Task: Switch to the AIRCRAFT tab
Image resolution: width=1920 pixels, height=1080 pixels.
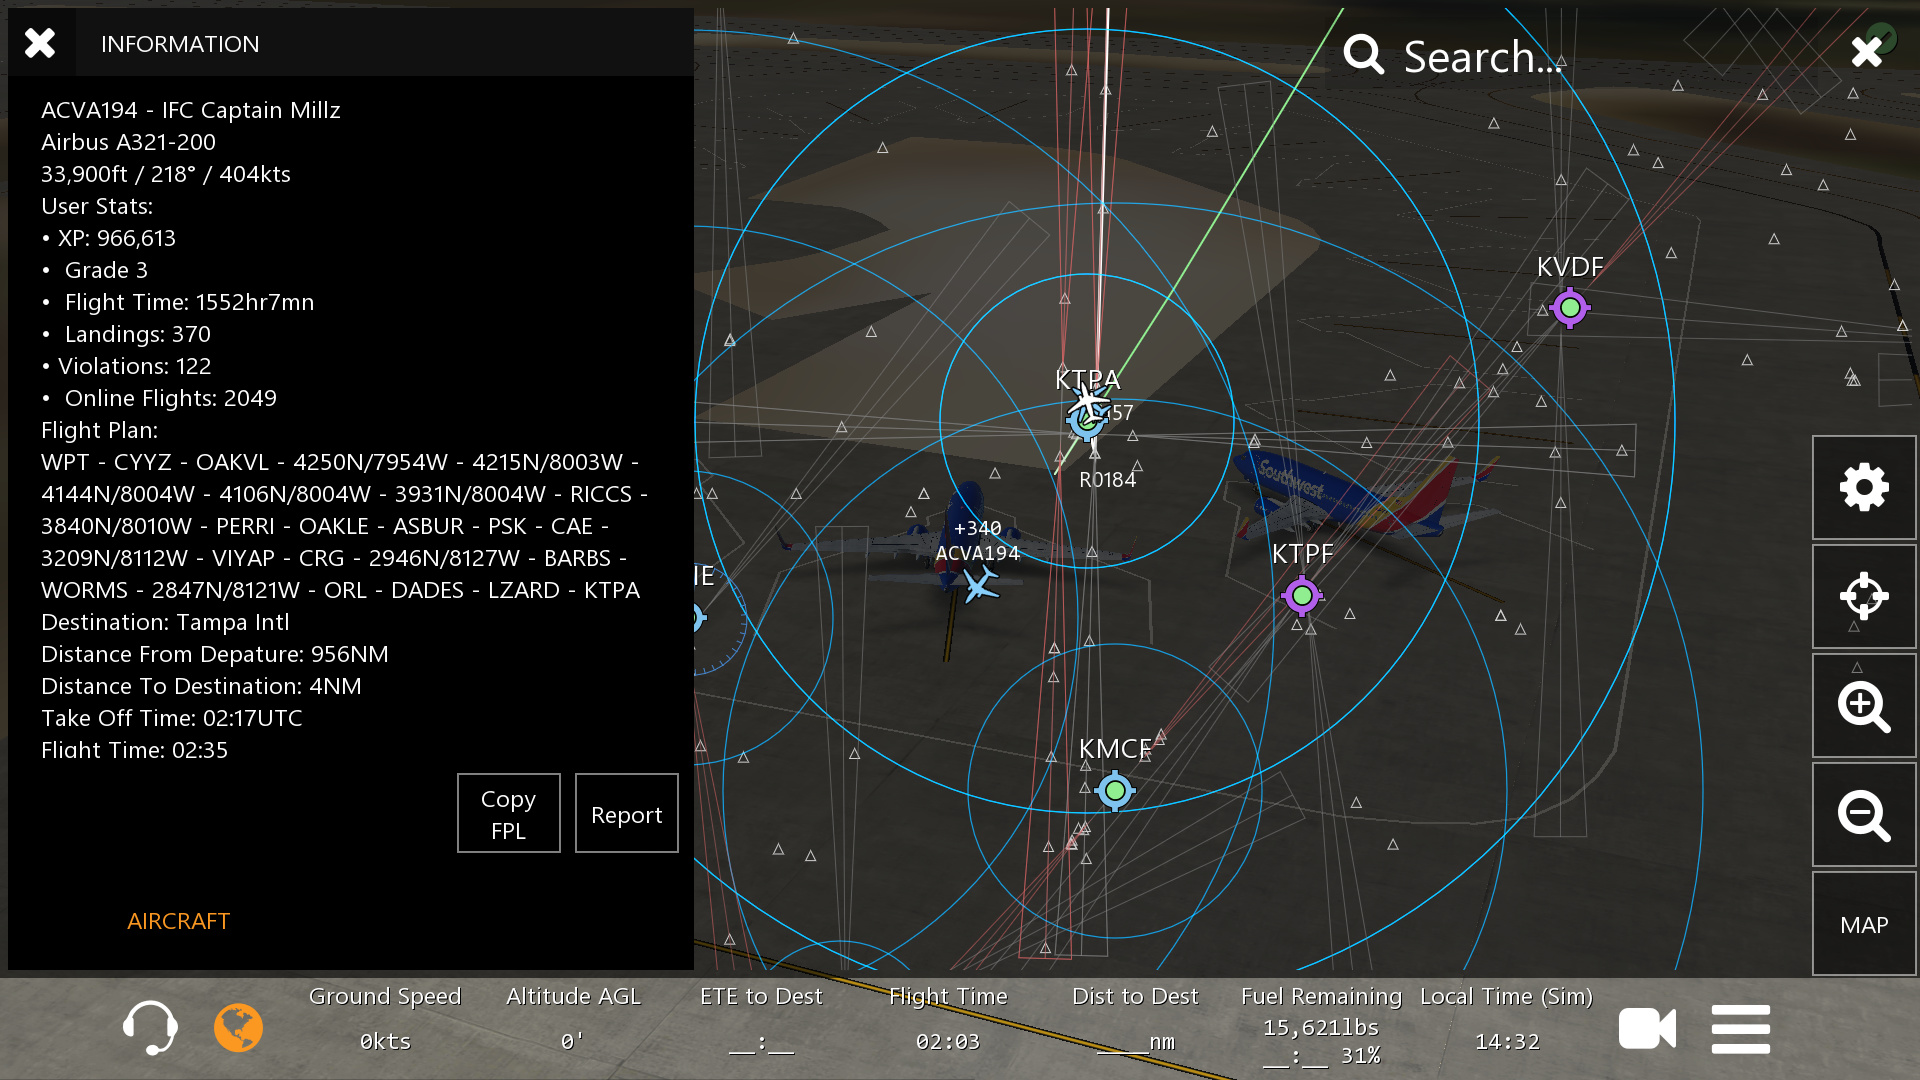Action: point(178,921)
